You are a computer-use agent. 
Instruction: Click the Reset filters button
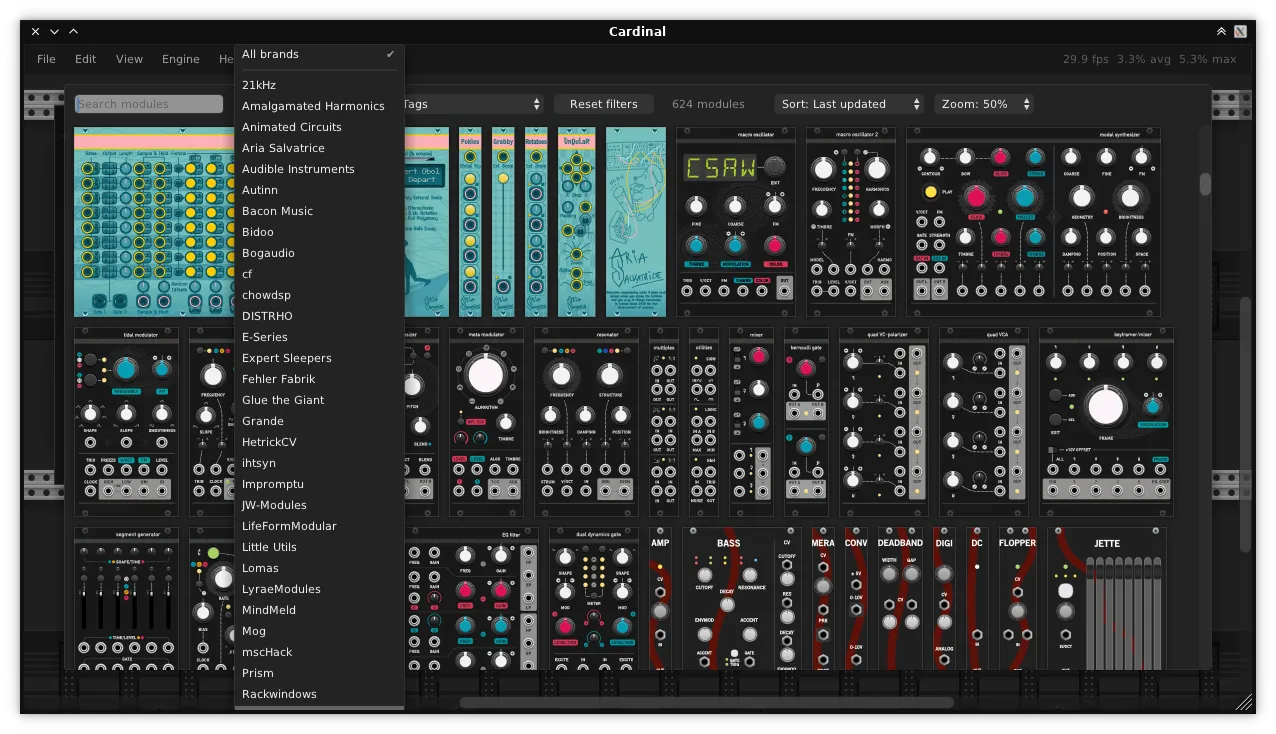[x=603, y=104]
